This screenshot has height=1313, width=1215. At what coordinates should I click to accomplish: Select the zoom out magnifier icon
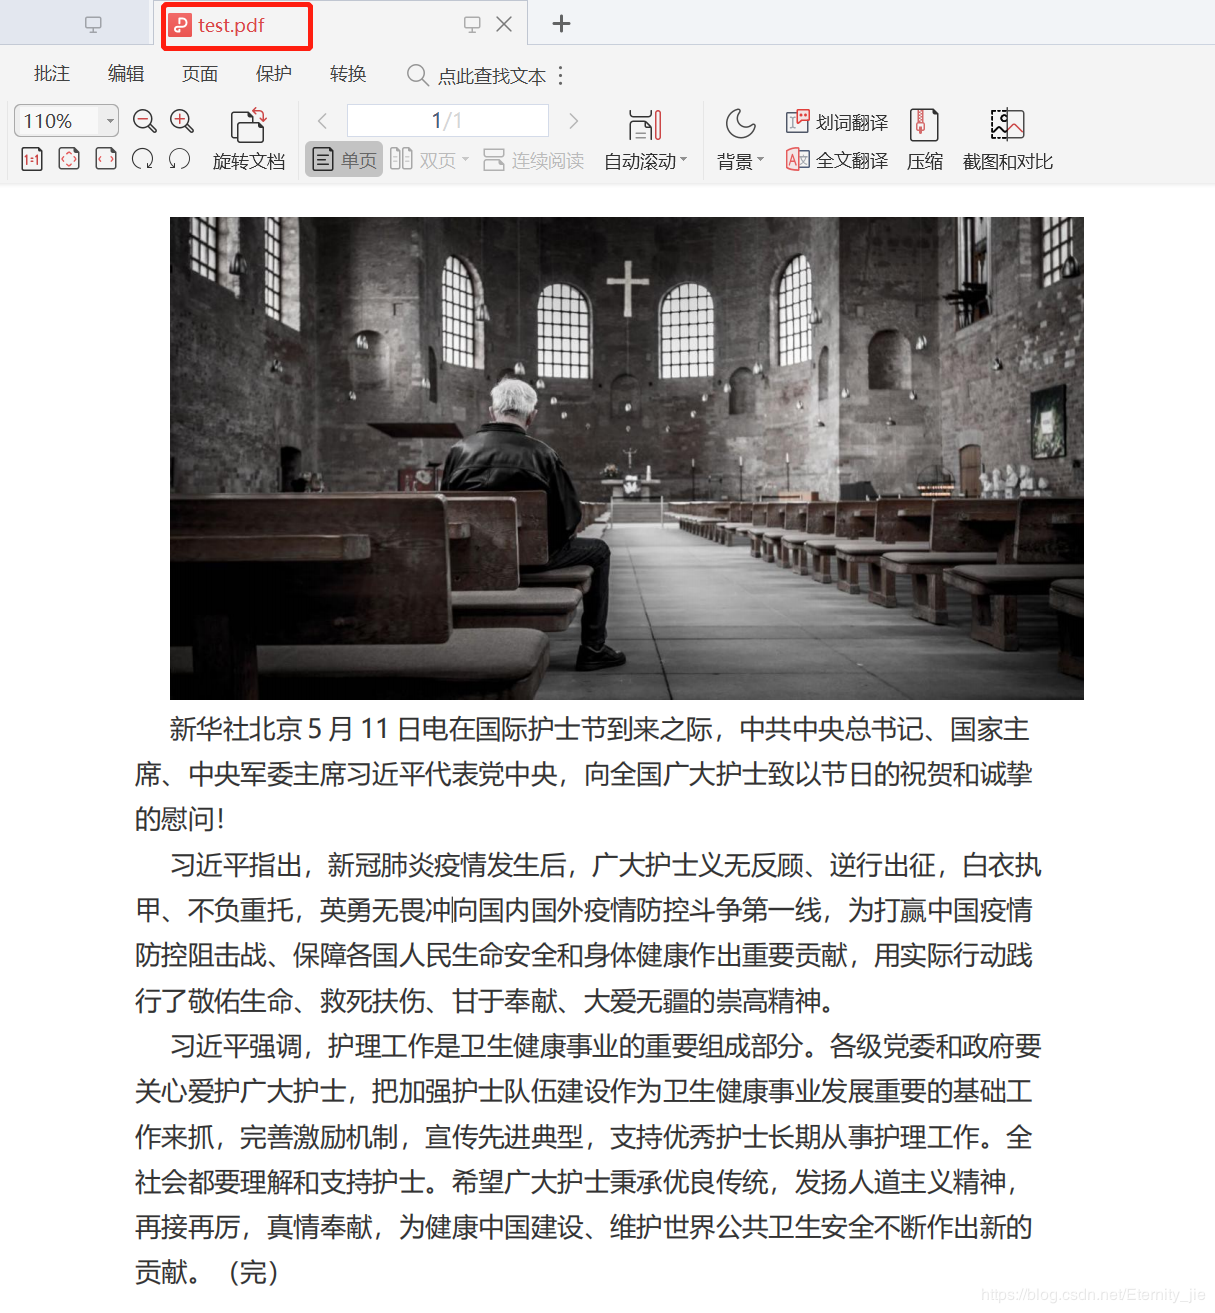point(144,121)
